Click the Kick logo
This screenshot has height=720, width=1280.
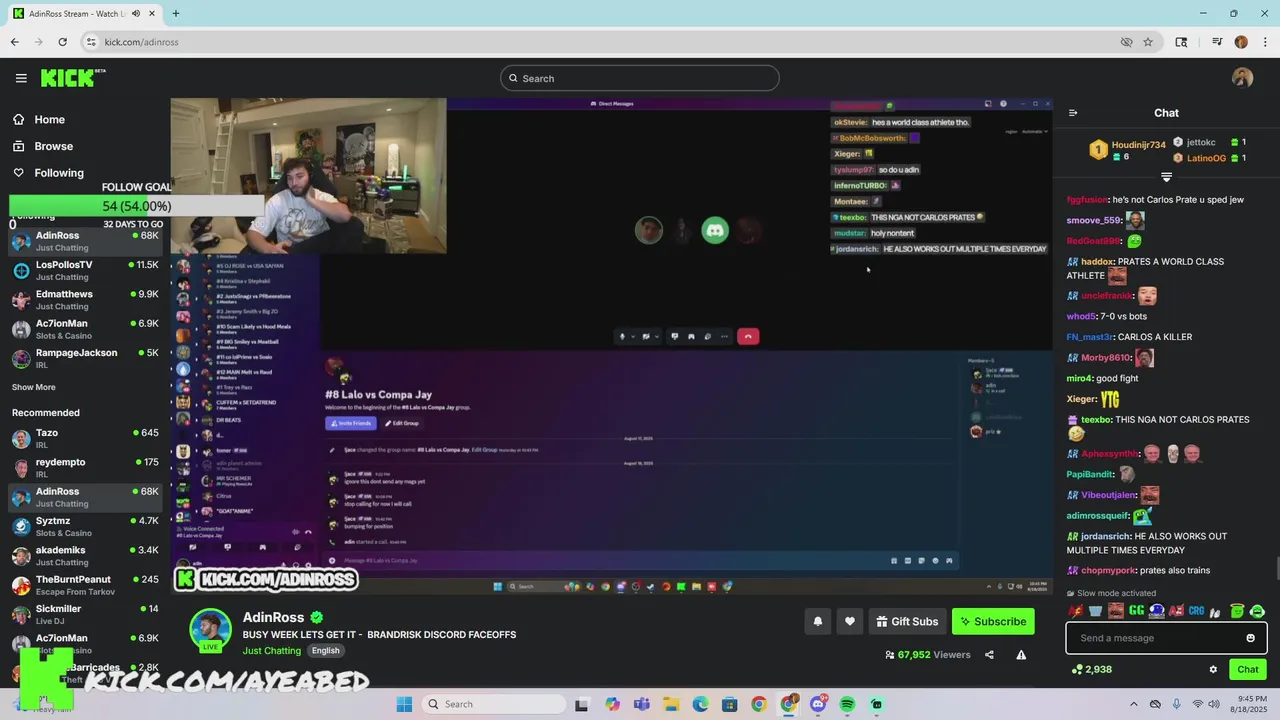[x=73, y=78]
